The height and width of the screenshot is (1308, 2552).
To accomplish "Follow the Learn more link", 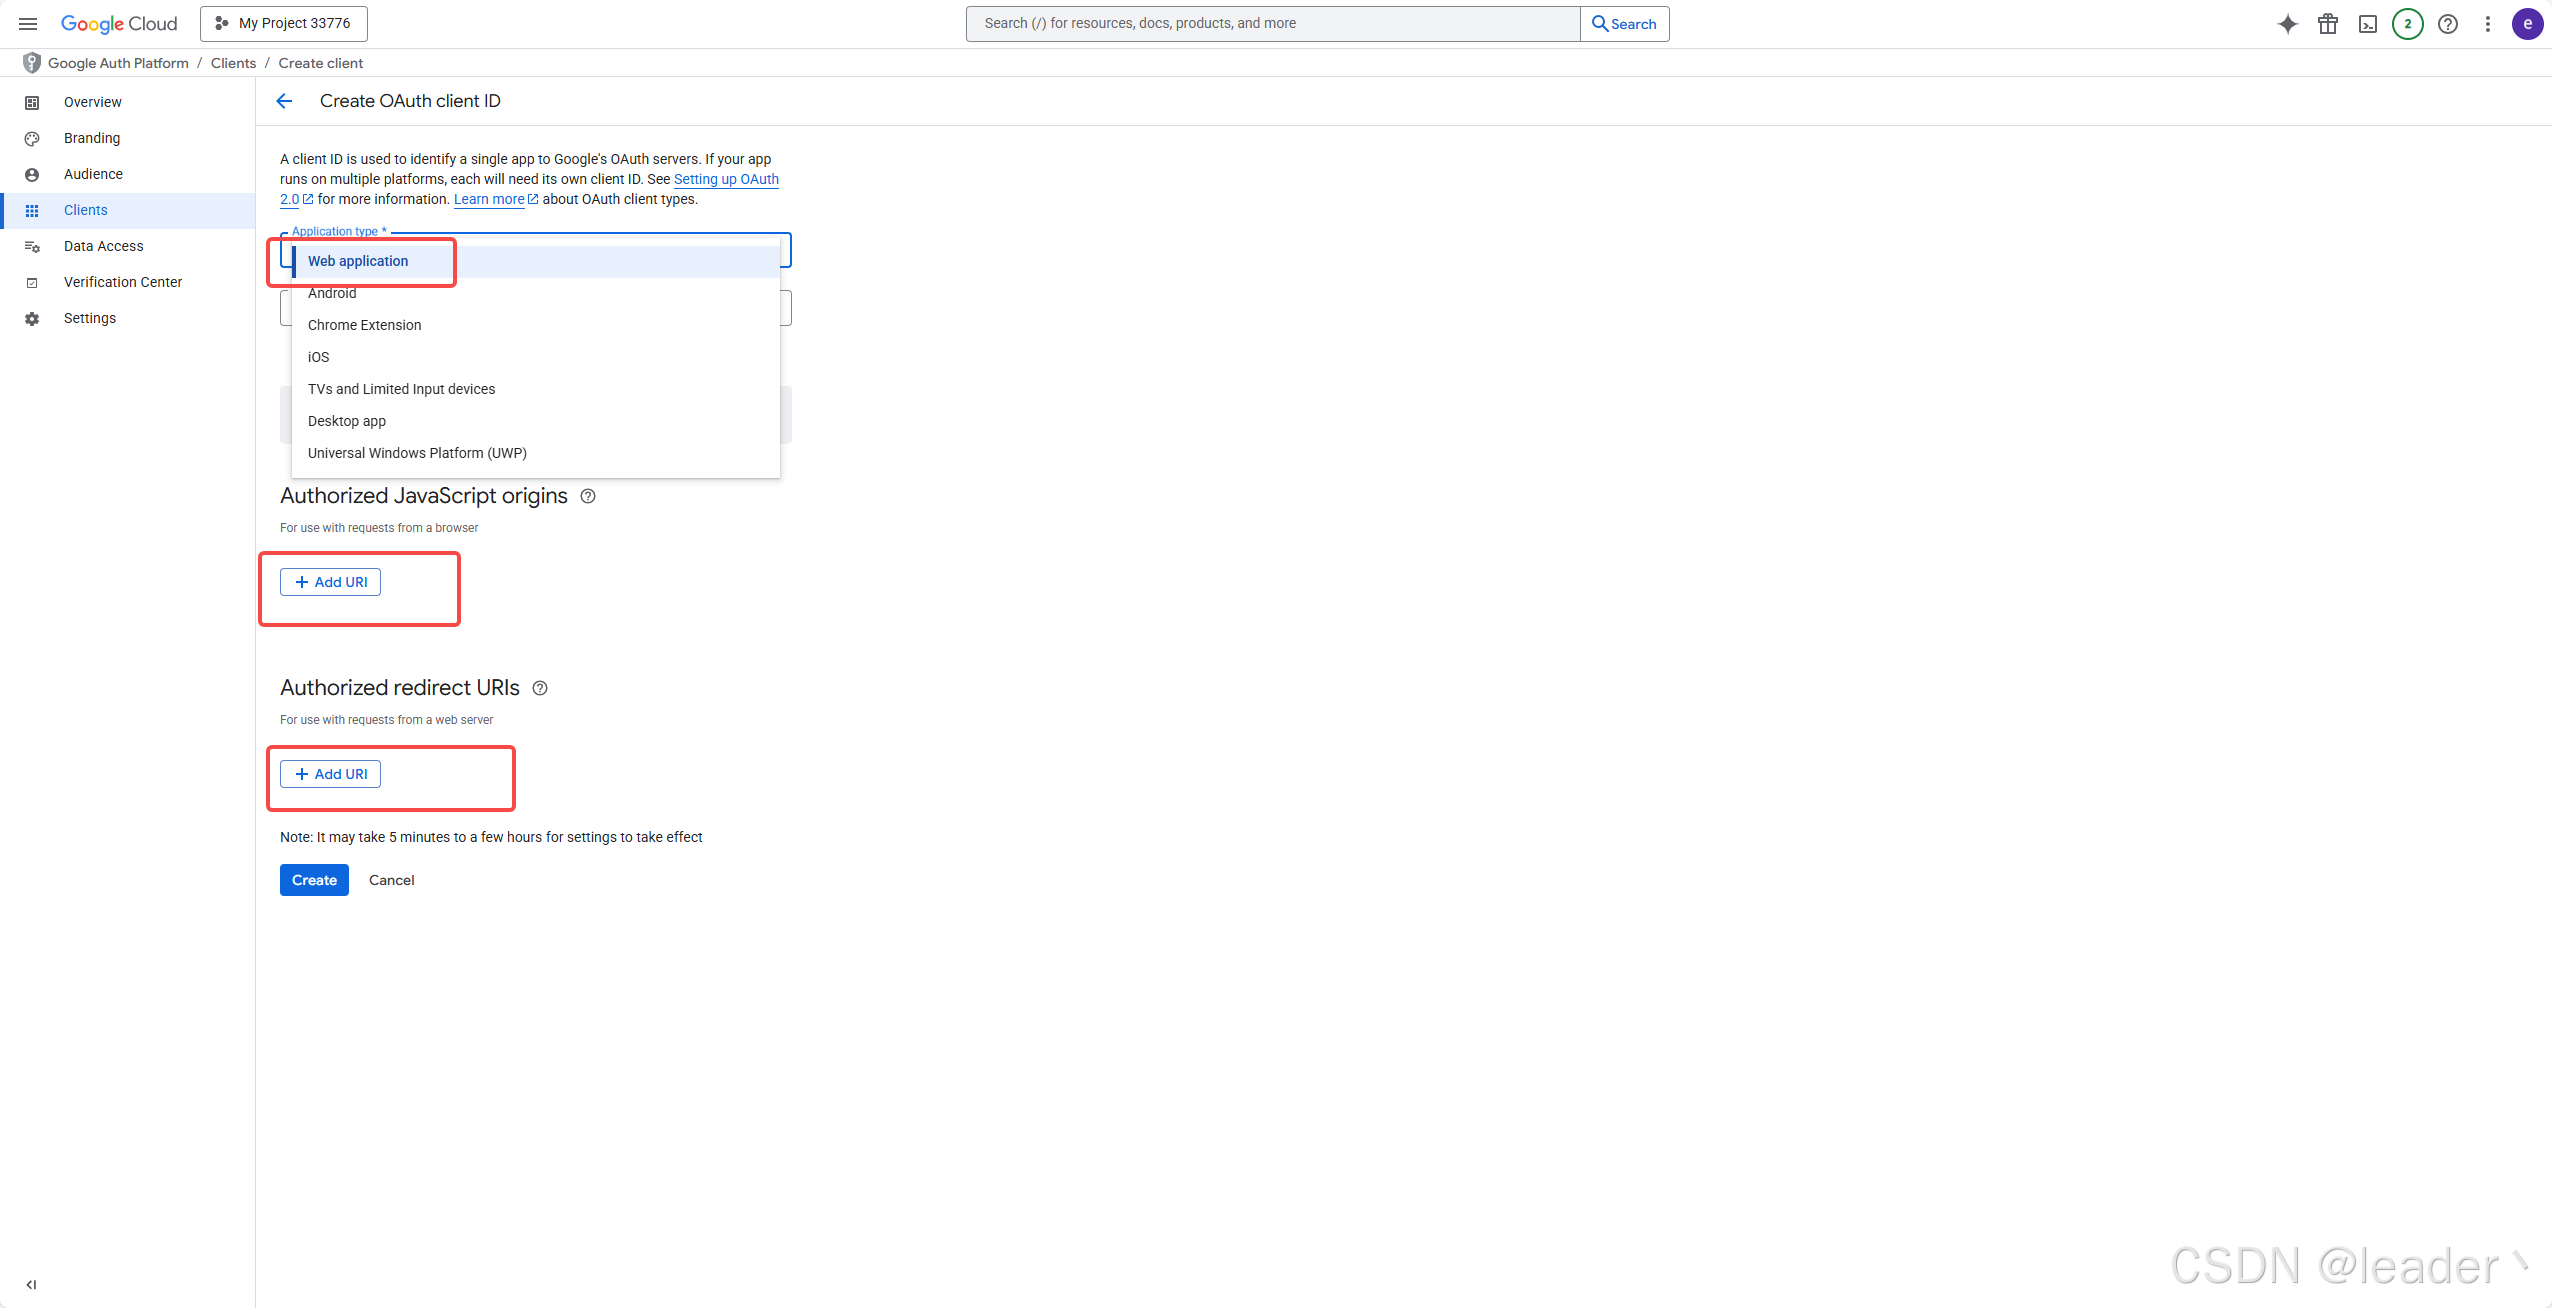I will [489, 199].
